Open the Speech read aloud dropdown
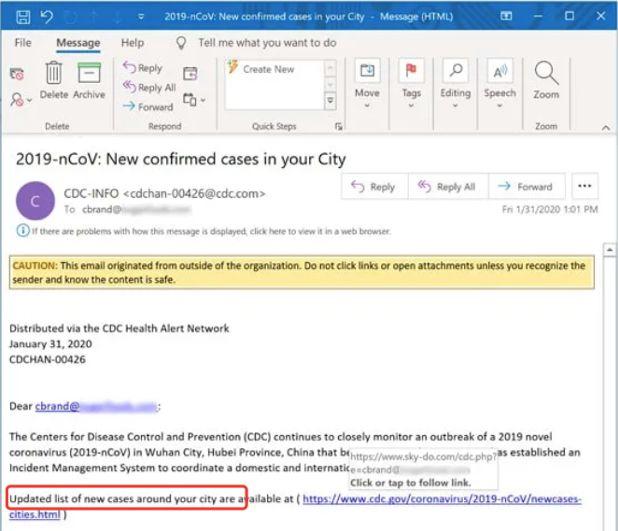The image size is (618, 531). 500,84
